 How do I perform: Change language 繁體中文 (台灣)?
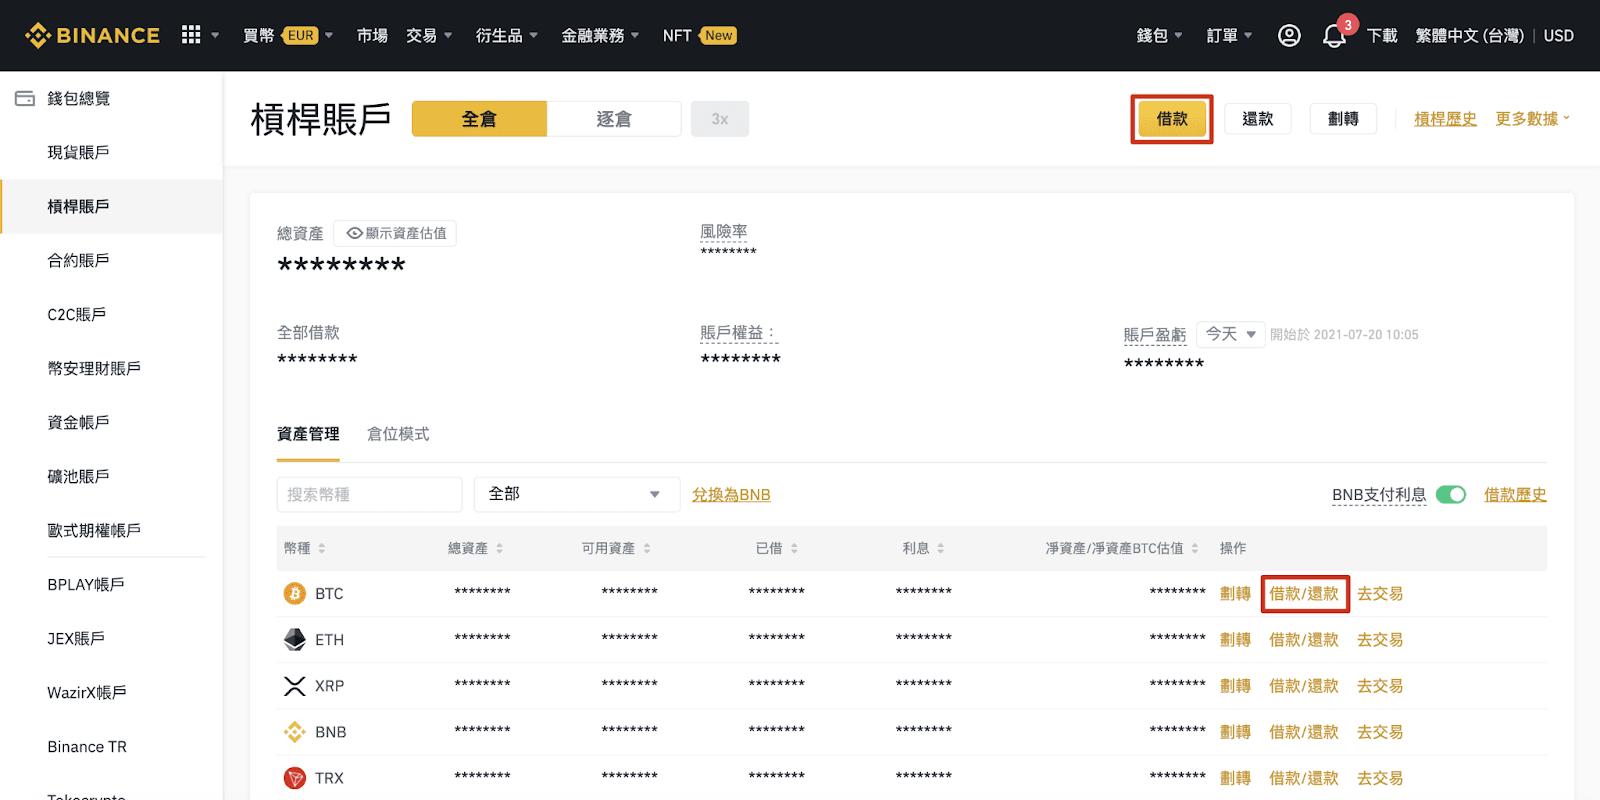click(x=1469, y=35)
